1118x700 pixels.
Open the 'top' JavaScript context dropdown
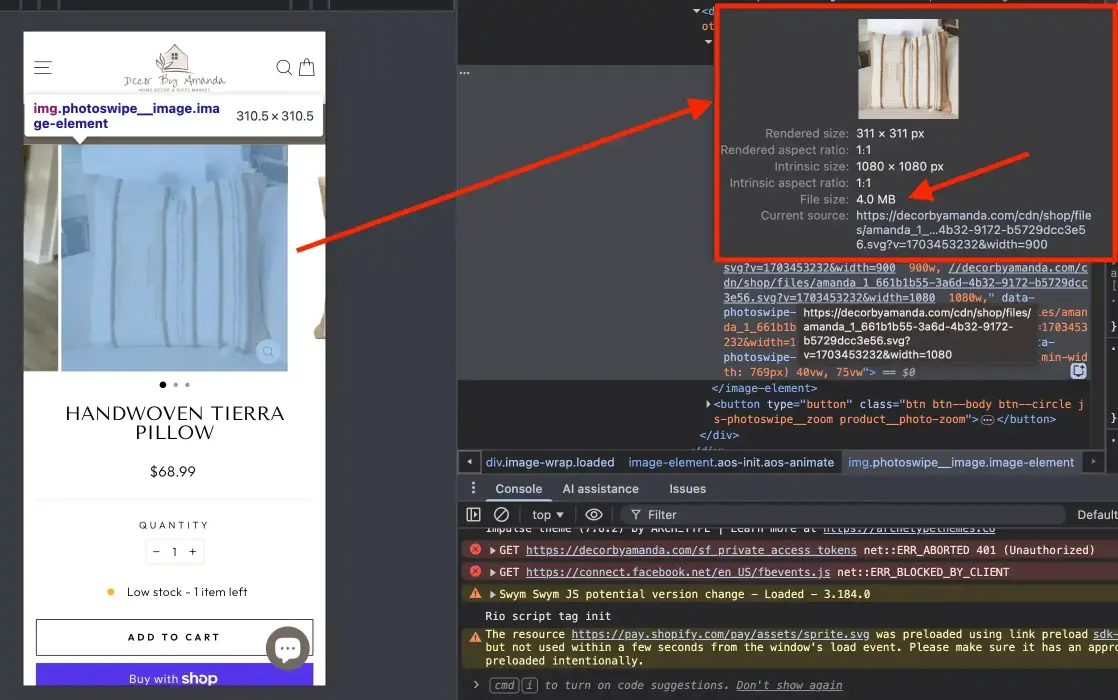tap(547, 515)
